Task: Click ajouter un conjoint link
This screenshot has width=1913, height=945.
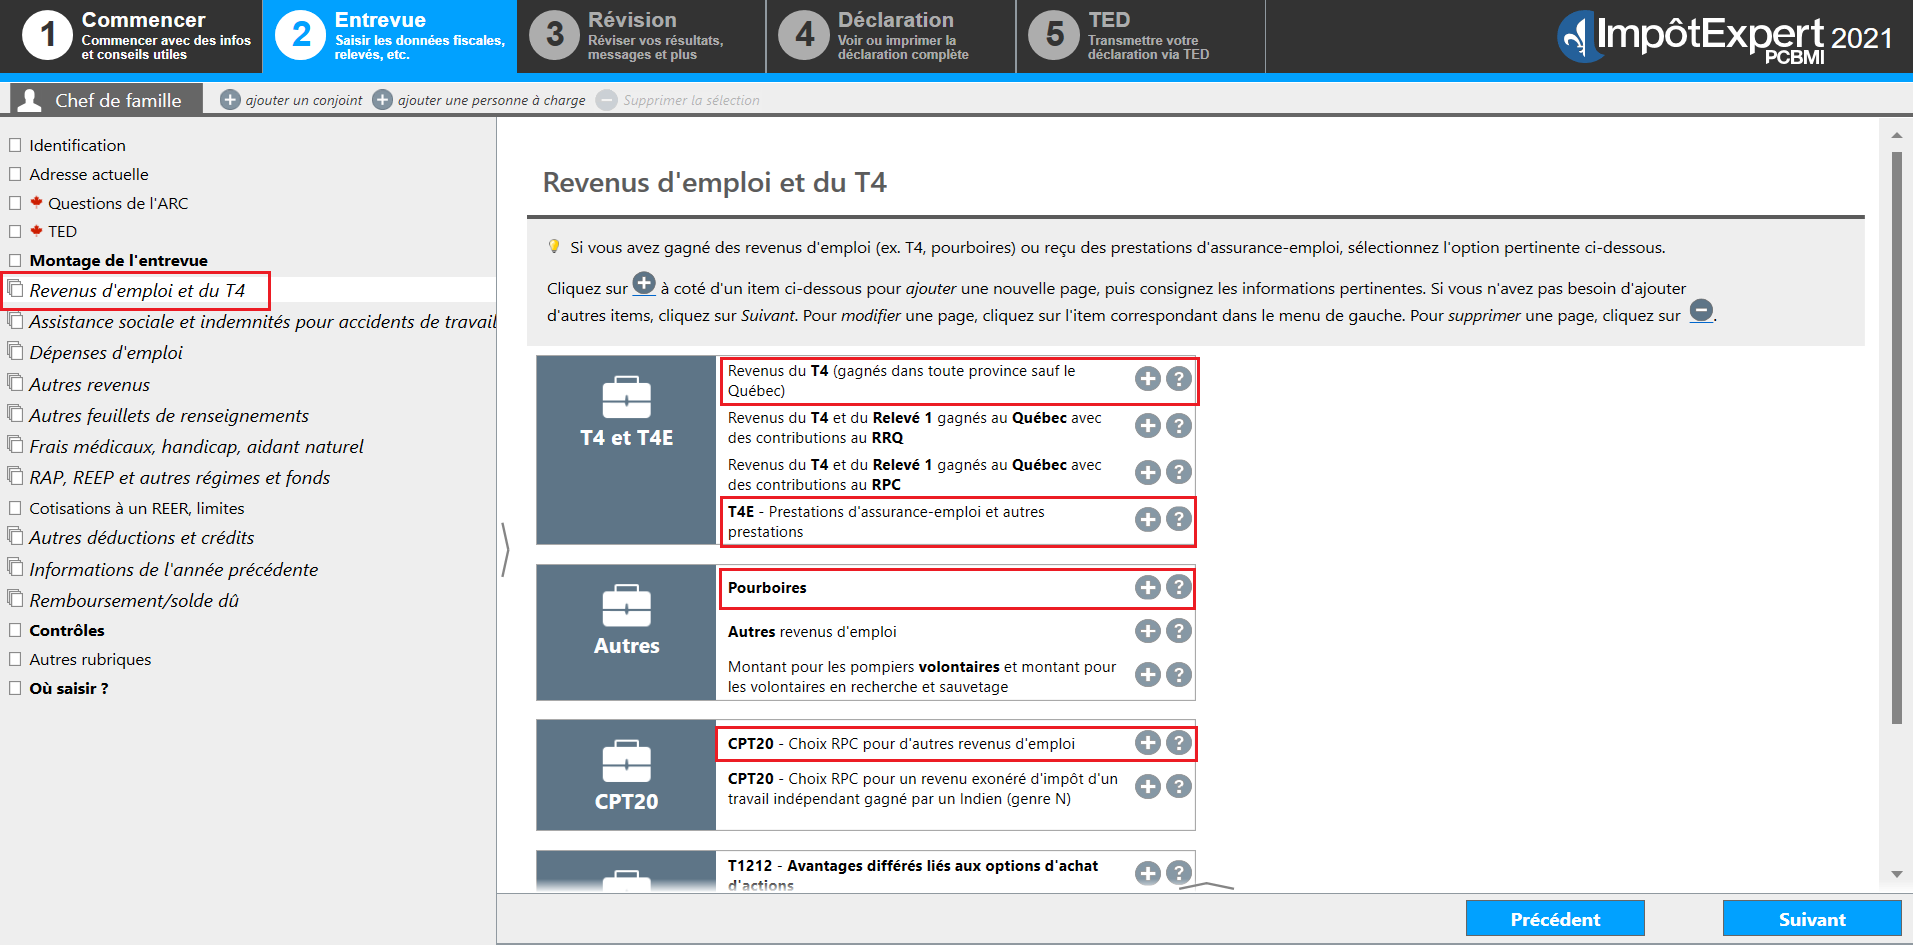Action: 304,100
